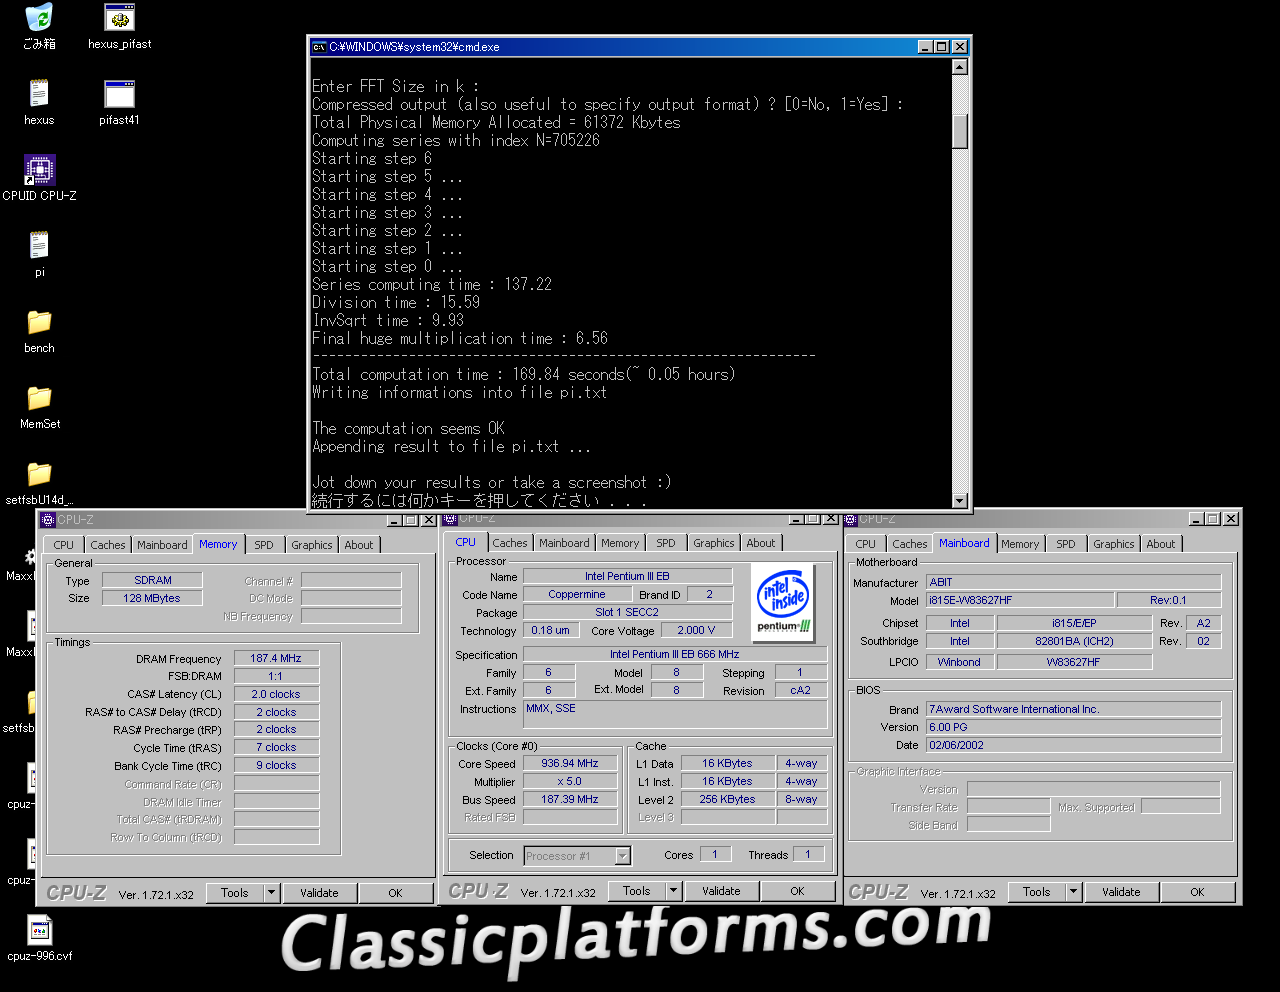Click Validate in Mainboard window
Viewport: 1280px width, 992px height.
(x=1122, y=892)
